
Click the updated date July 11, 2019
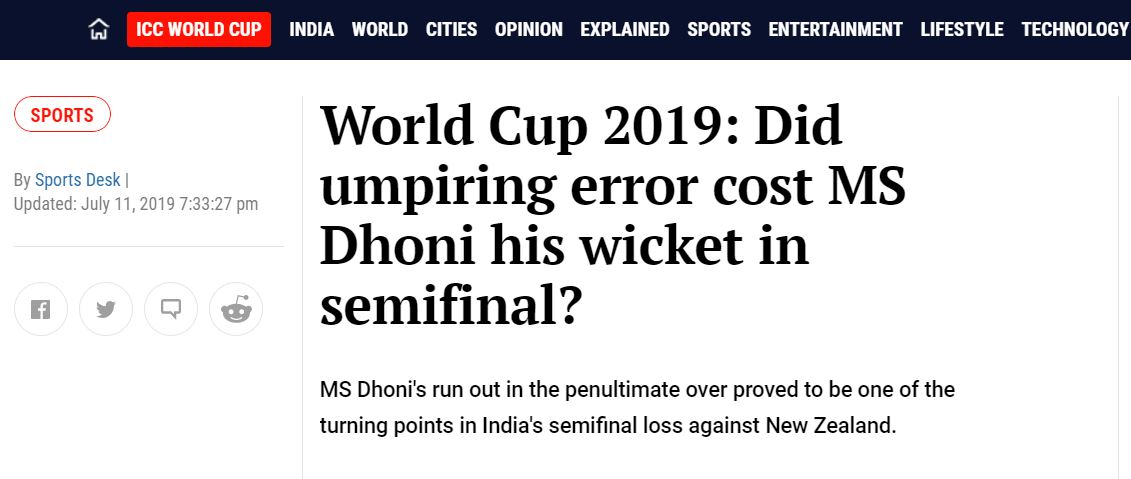pos(126,204)
